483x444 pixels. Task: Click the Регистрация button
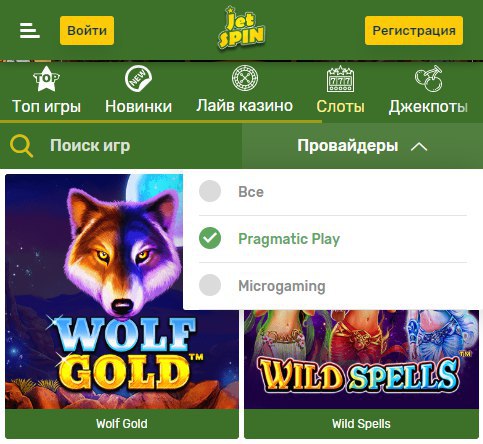point(414,30)
